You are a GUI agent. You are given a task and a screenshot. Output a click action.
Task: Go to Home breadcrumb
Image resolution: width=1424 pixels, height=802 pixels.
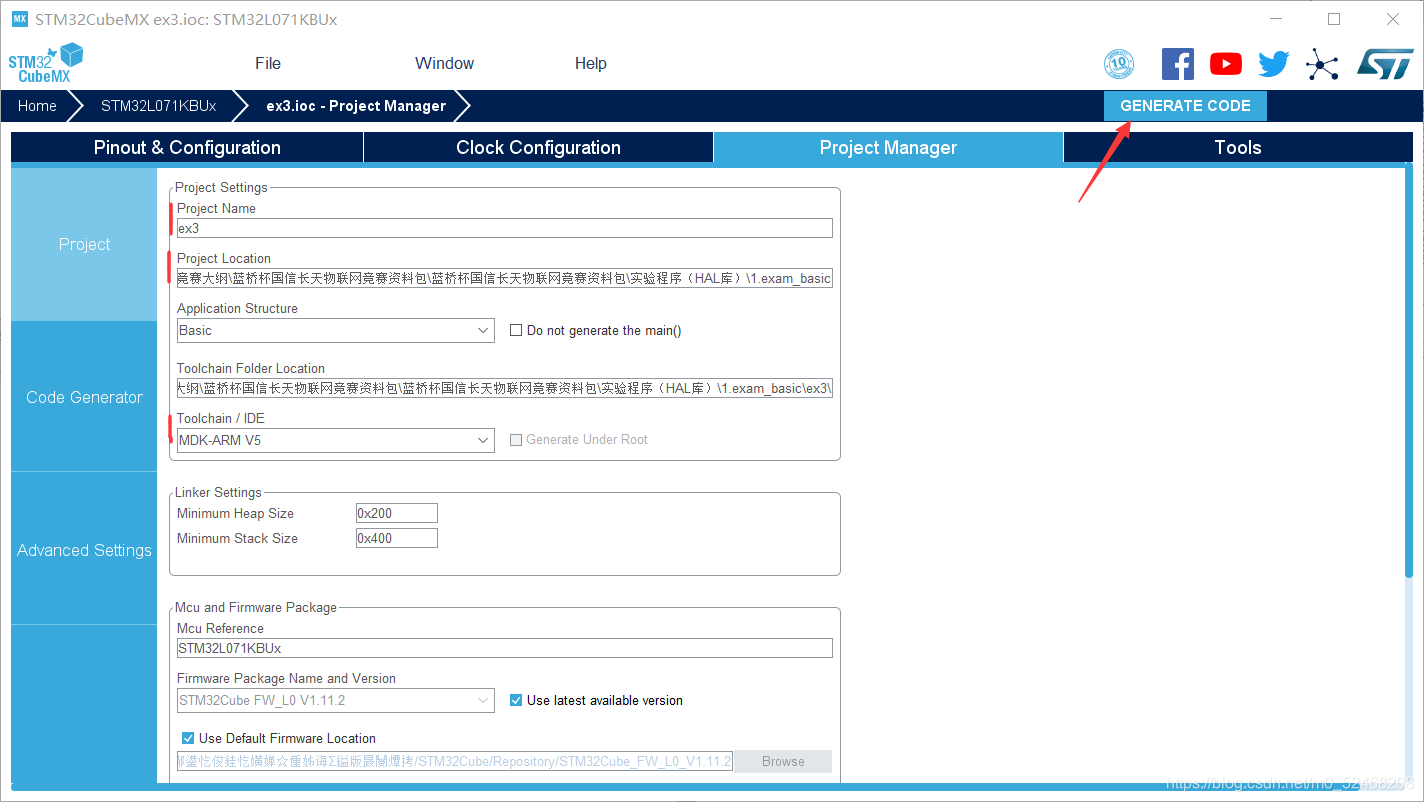(37, 106)
